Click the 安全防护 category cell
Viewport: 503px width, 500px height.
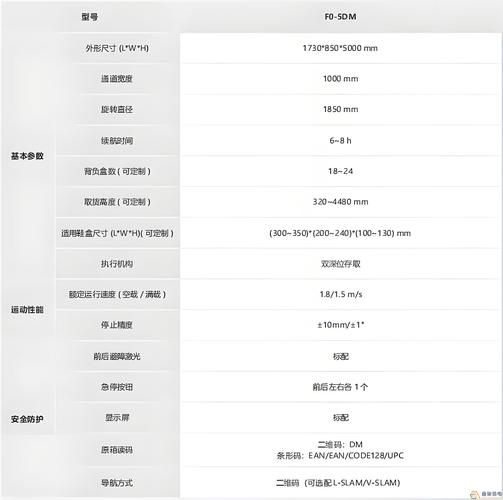point(27,419)
